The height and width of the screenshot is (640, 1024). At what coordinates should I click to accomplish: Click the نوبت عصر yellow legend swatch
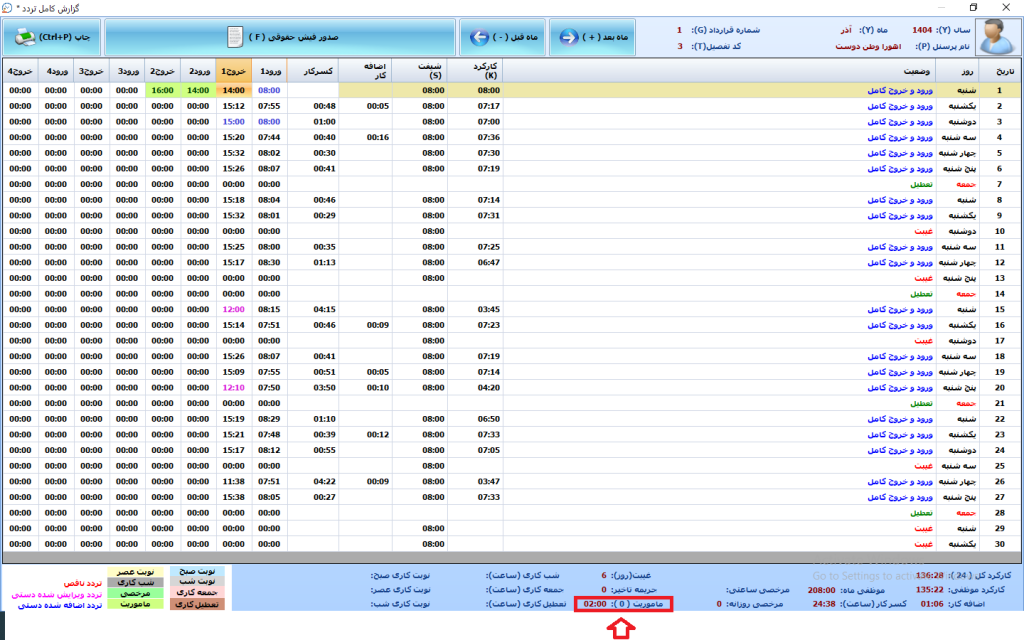[134, 571]
